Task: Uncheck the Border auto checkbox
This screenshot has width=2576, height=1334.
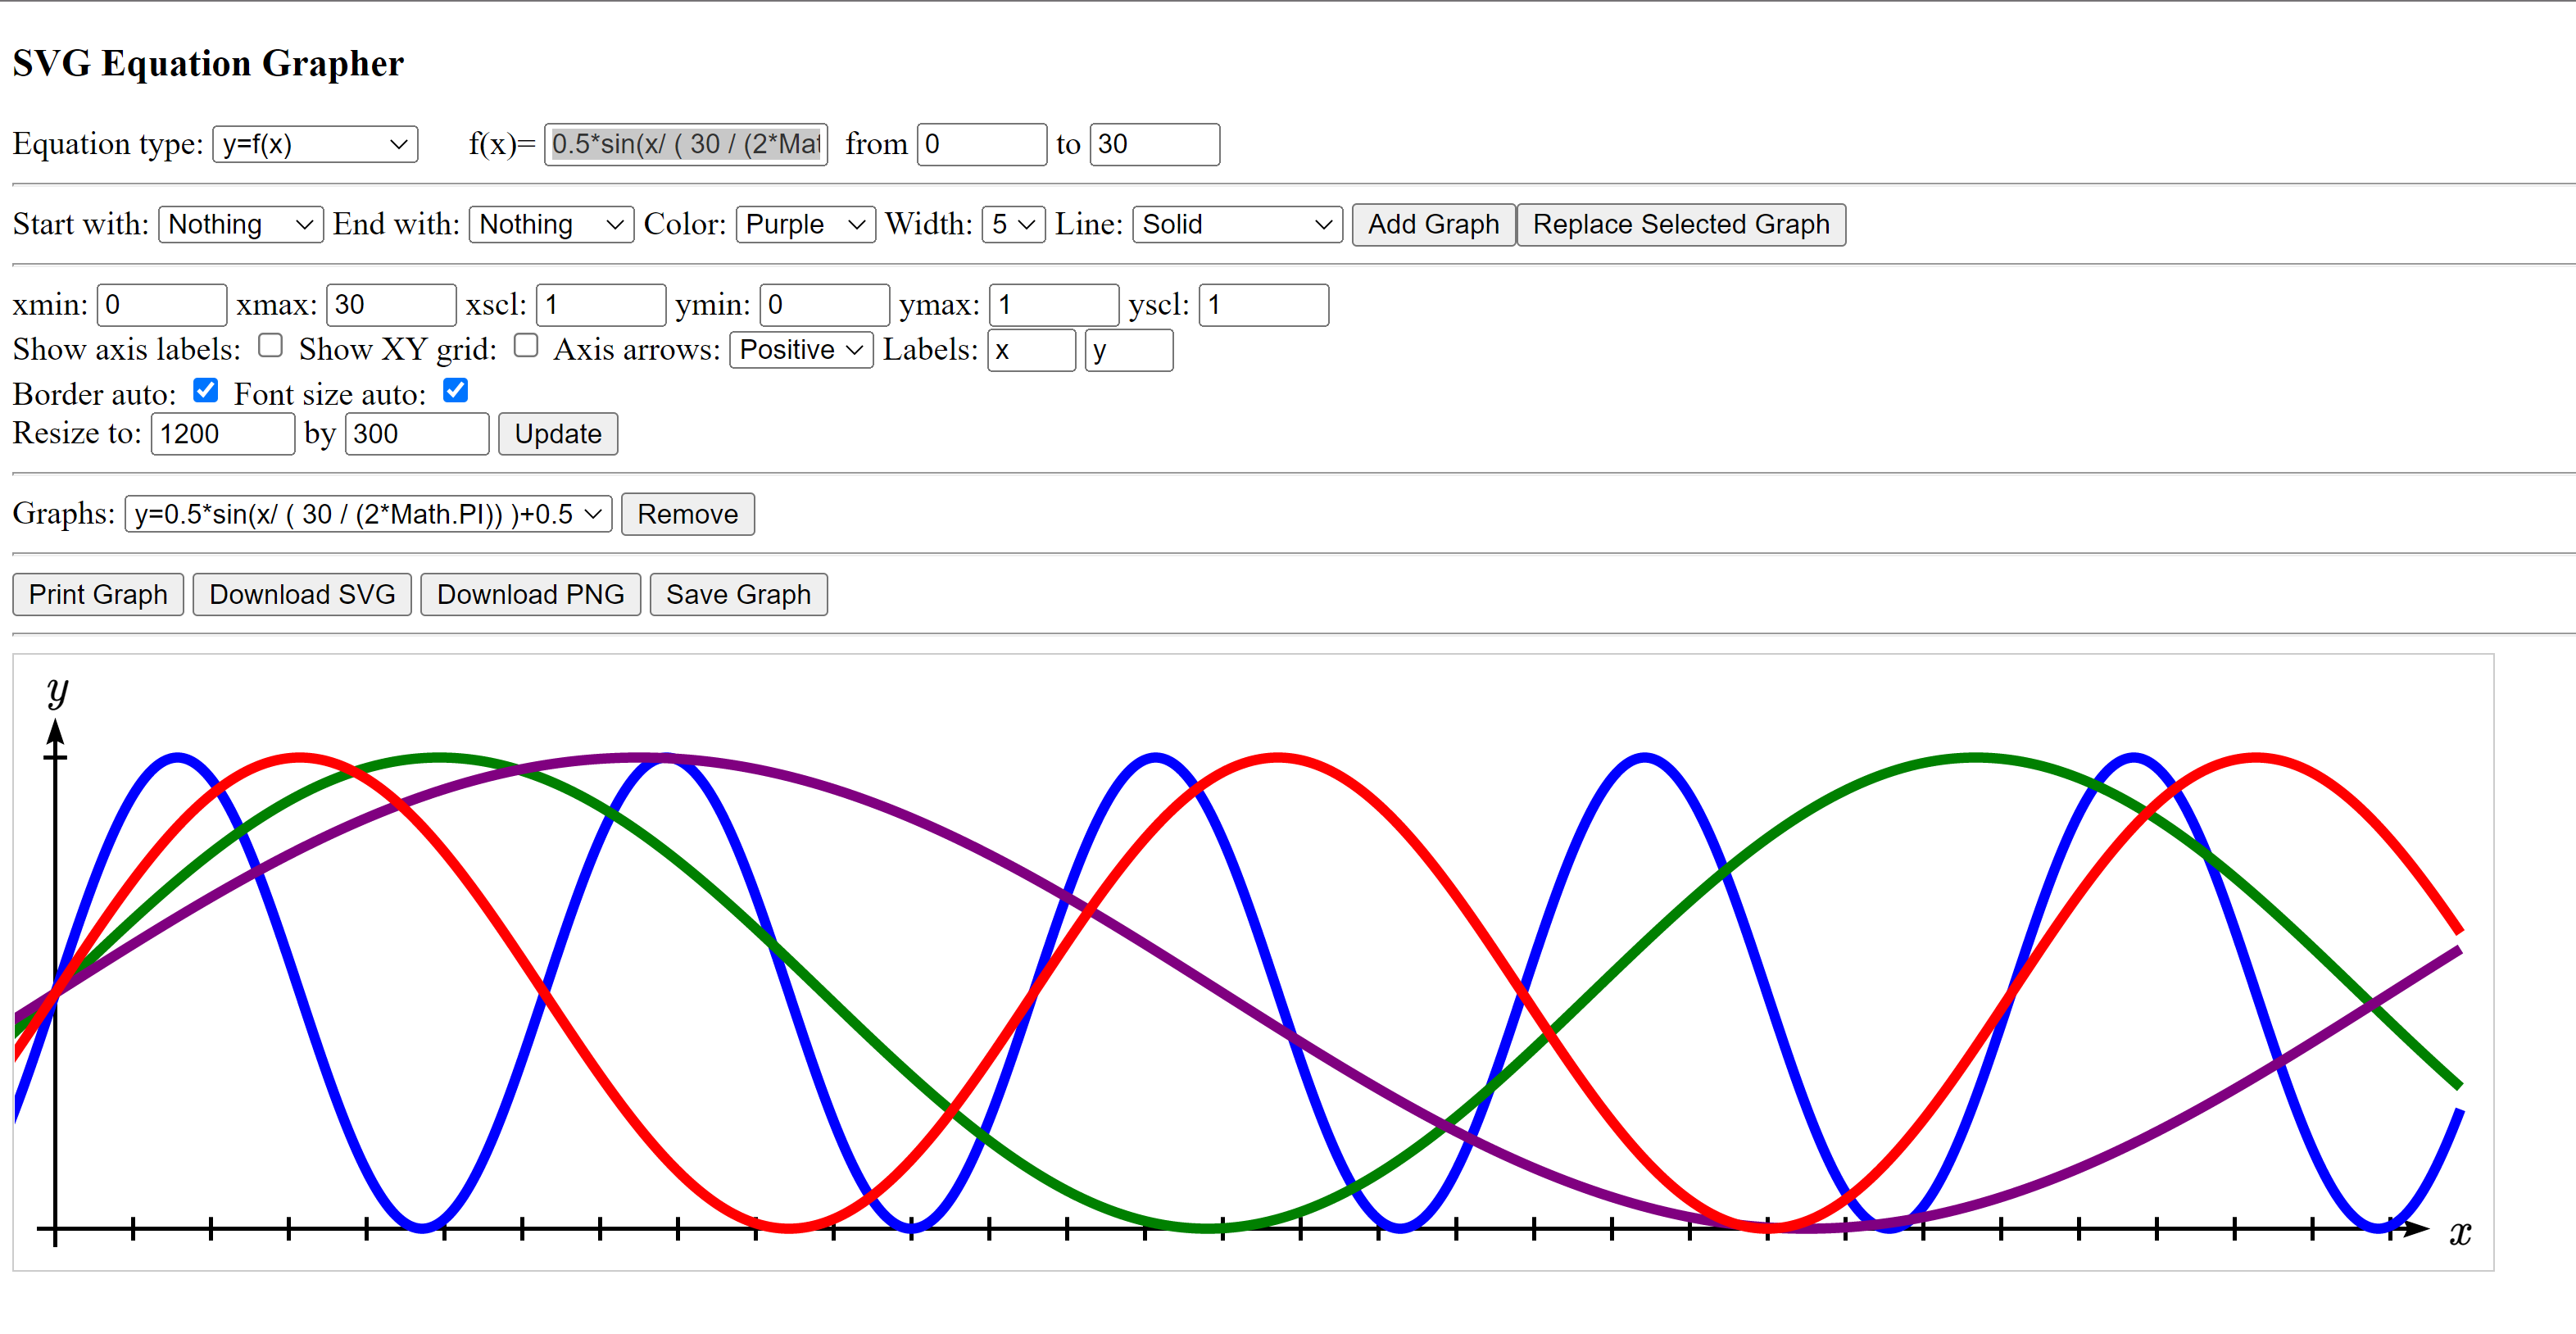Action: pyautogui.click(x=206, y=391)
